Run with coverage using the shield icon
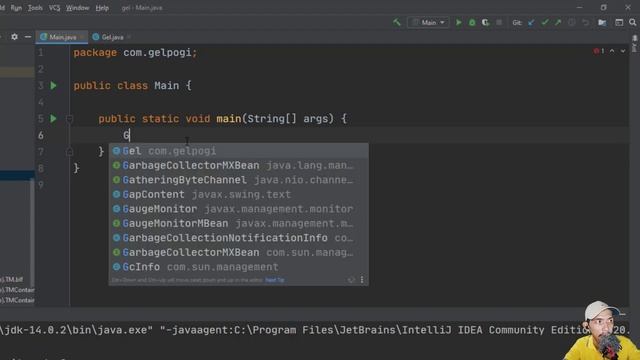 click(485, 22)
